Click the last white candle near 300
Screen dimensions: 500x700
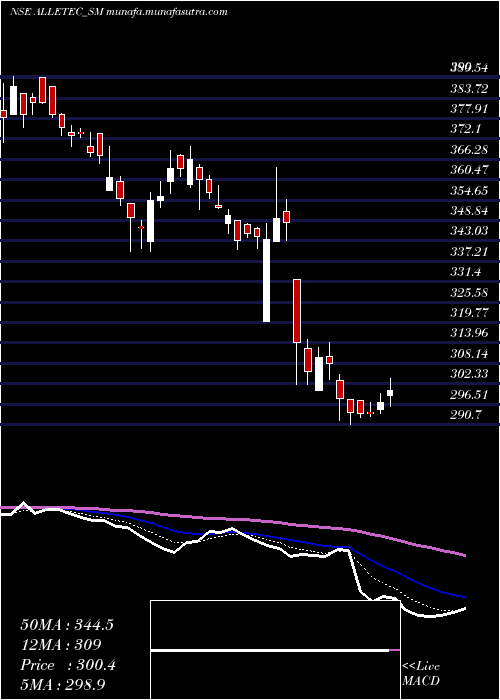(x=390, y=393)
